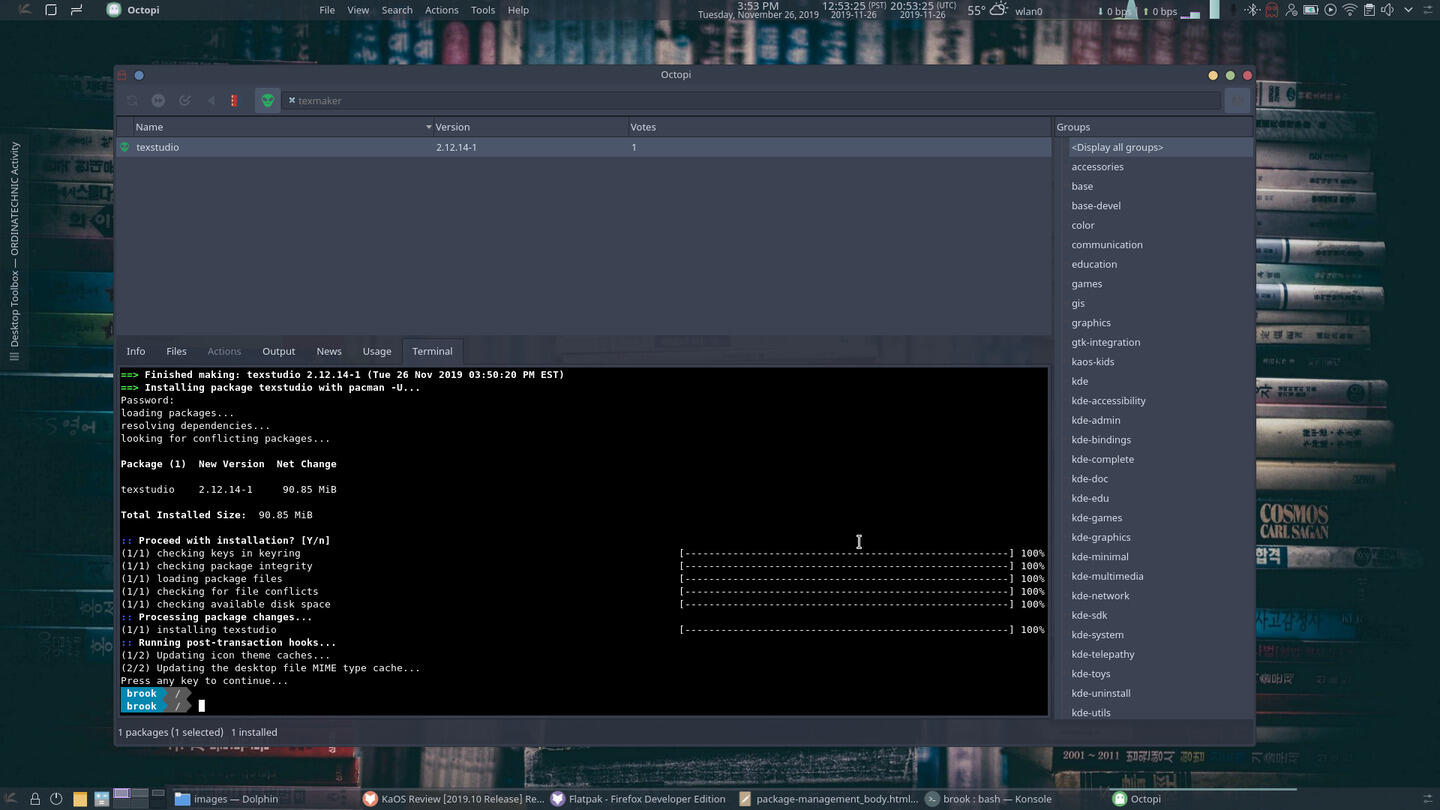Select the accessories group

pyautogui.click(x=1097, y=167)
